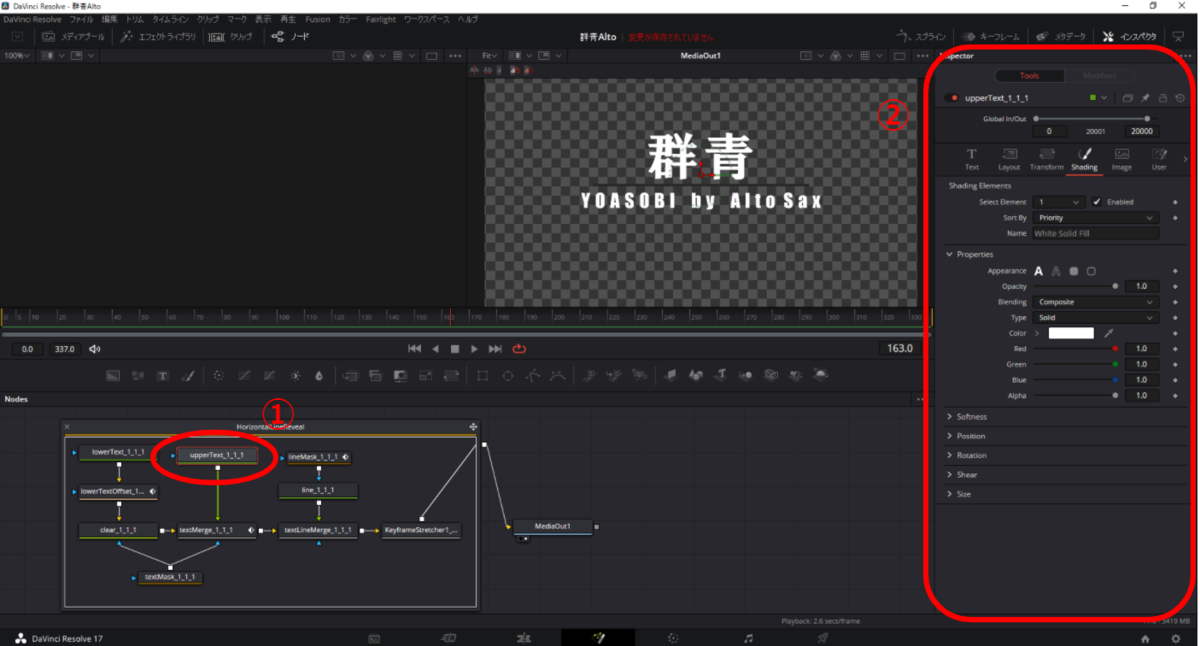Reset upperText_1_1_1 settings to default
The height and width of the screenshot is (646, 1200).
click(1180, 98)
